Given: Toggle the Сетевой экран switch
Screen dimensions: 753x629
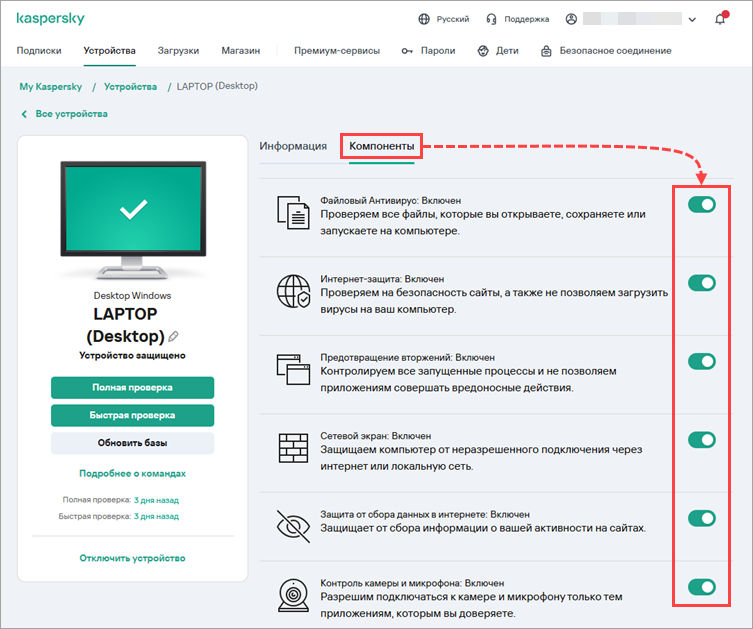Looking at the screenshot, I should coord(702,440).
